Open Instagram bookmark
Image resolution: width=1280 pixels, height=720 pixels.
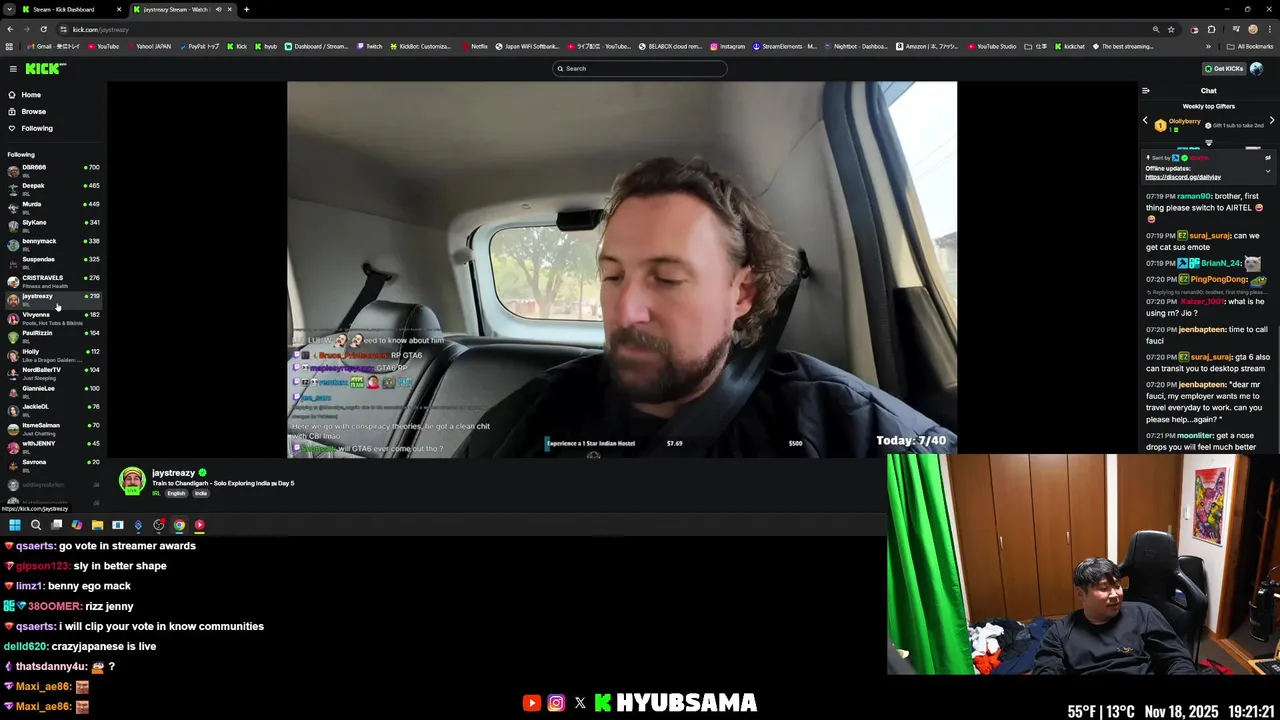pos(728,46)
